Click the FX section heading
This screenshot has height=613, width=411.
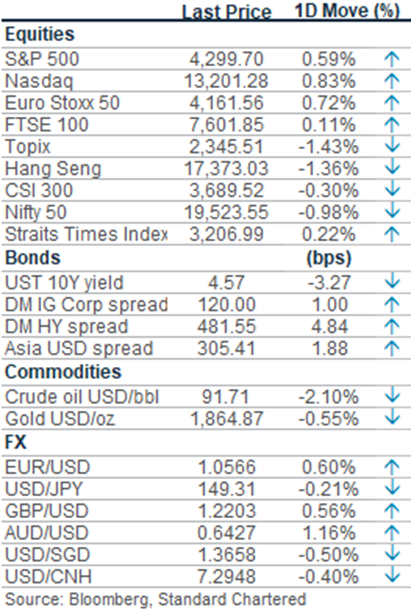(16, 443)
